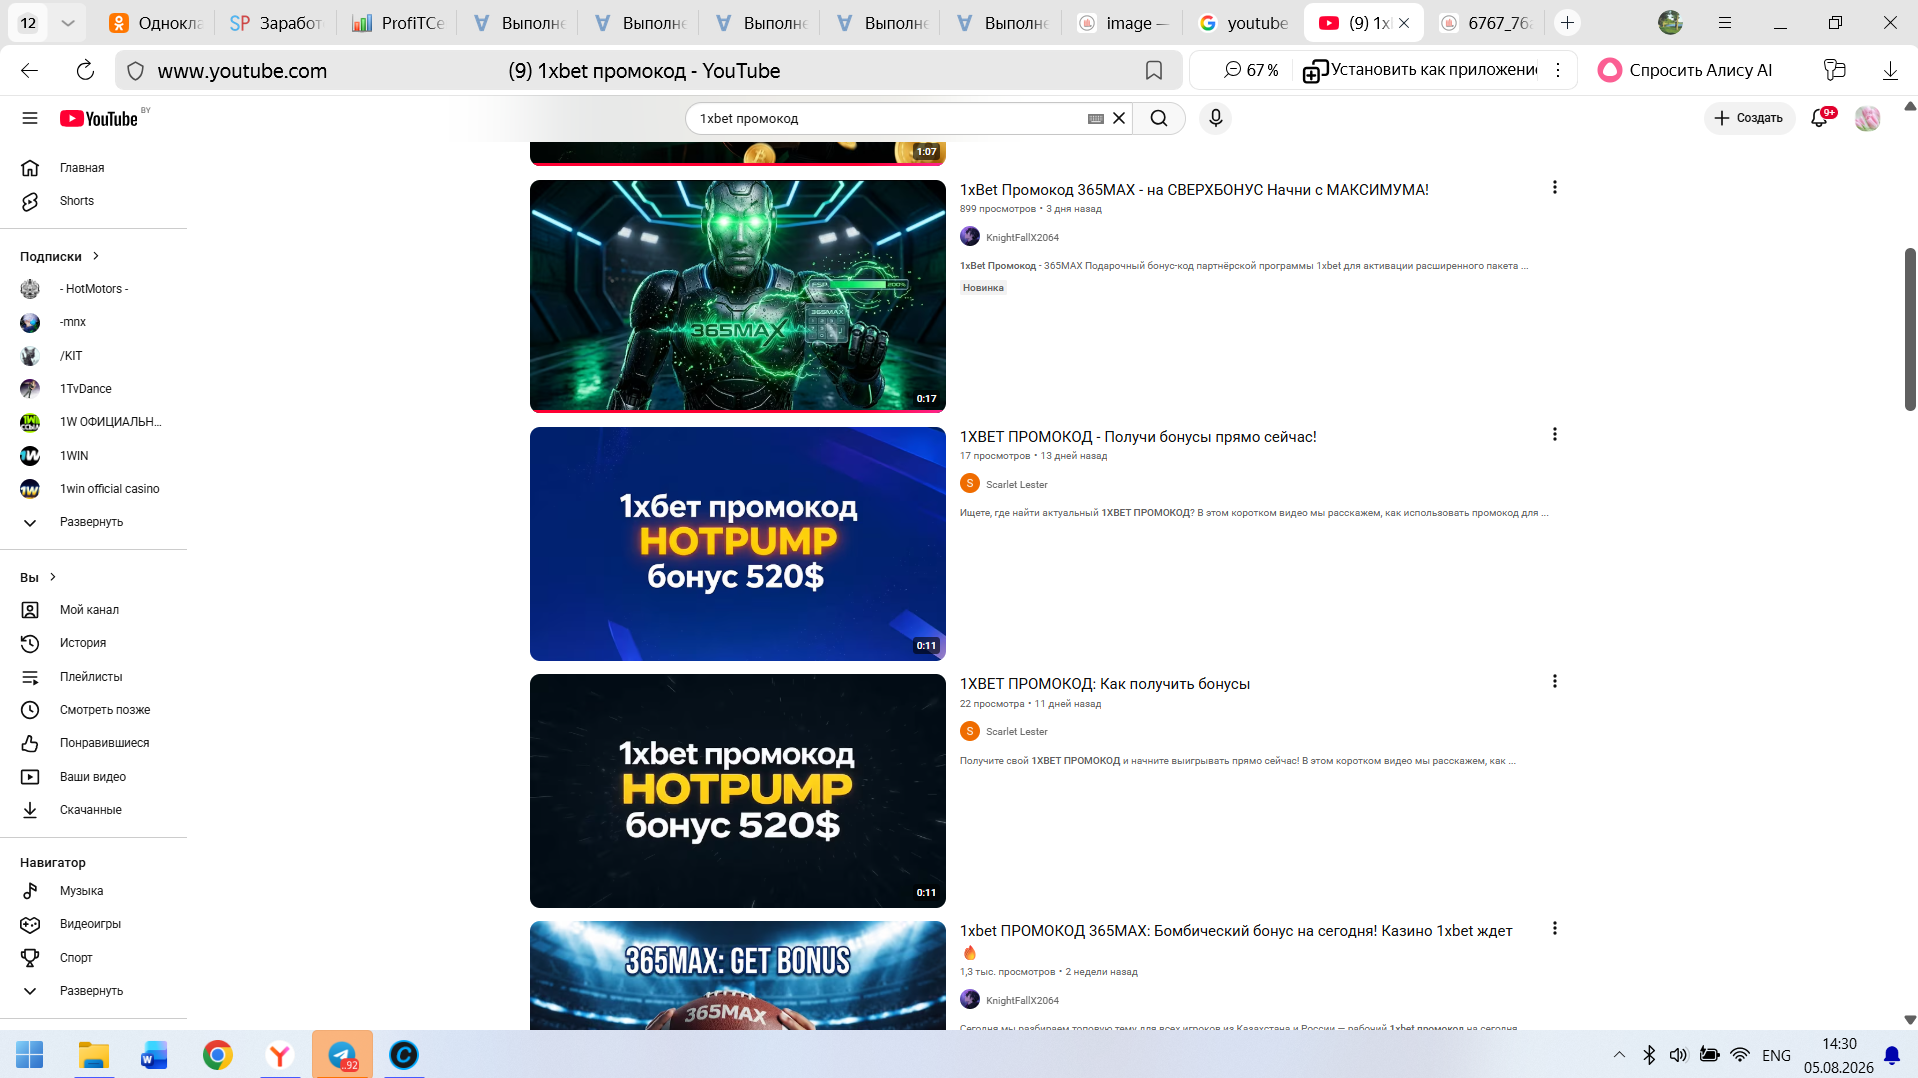
Task: Open Скачанные downloads
Action: (x=93, y=810)
